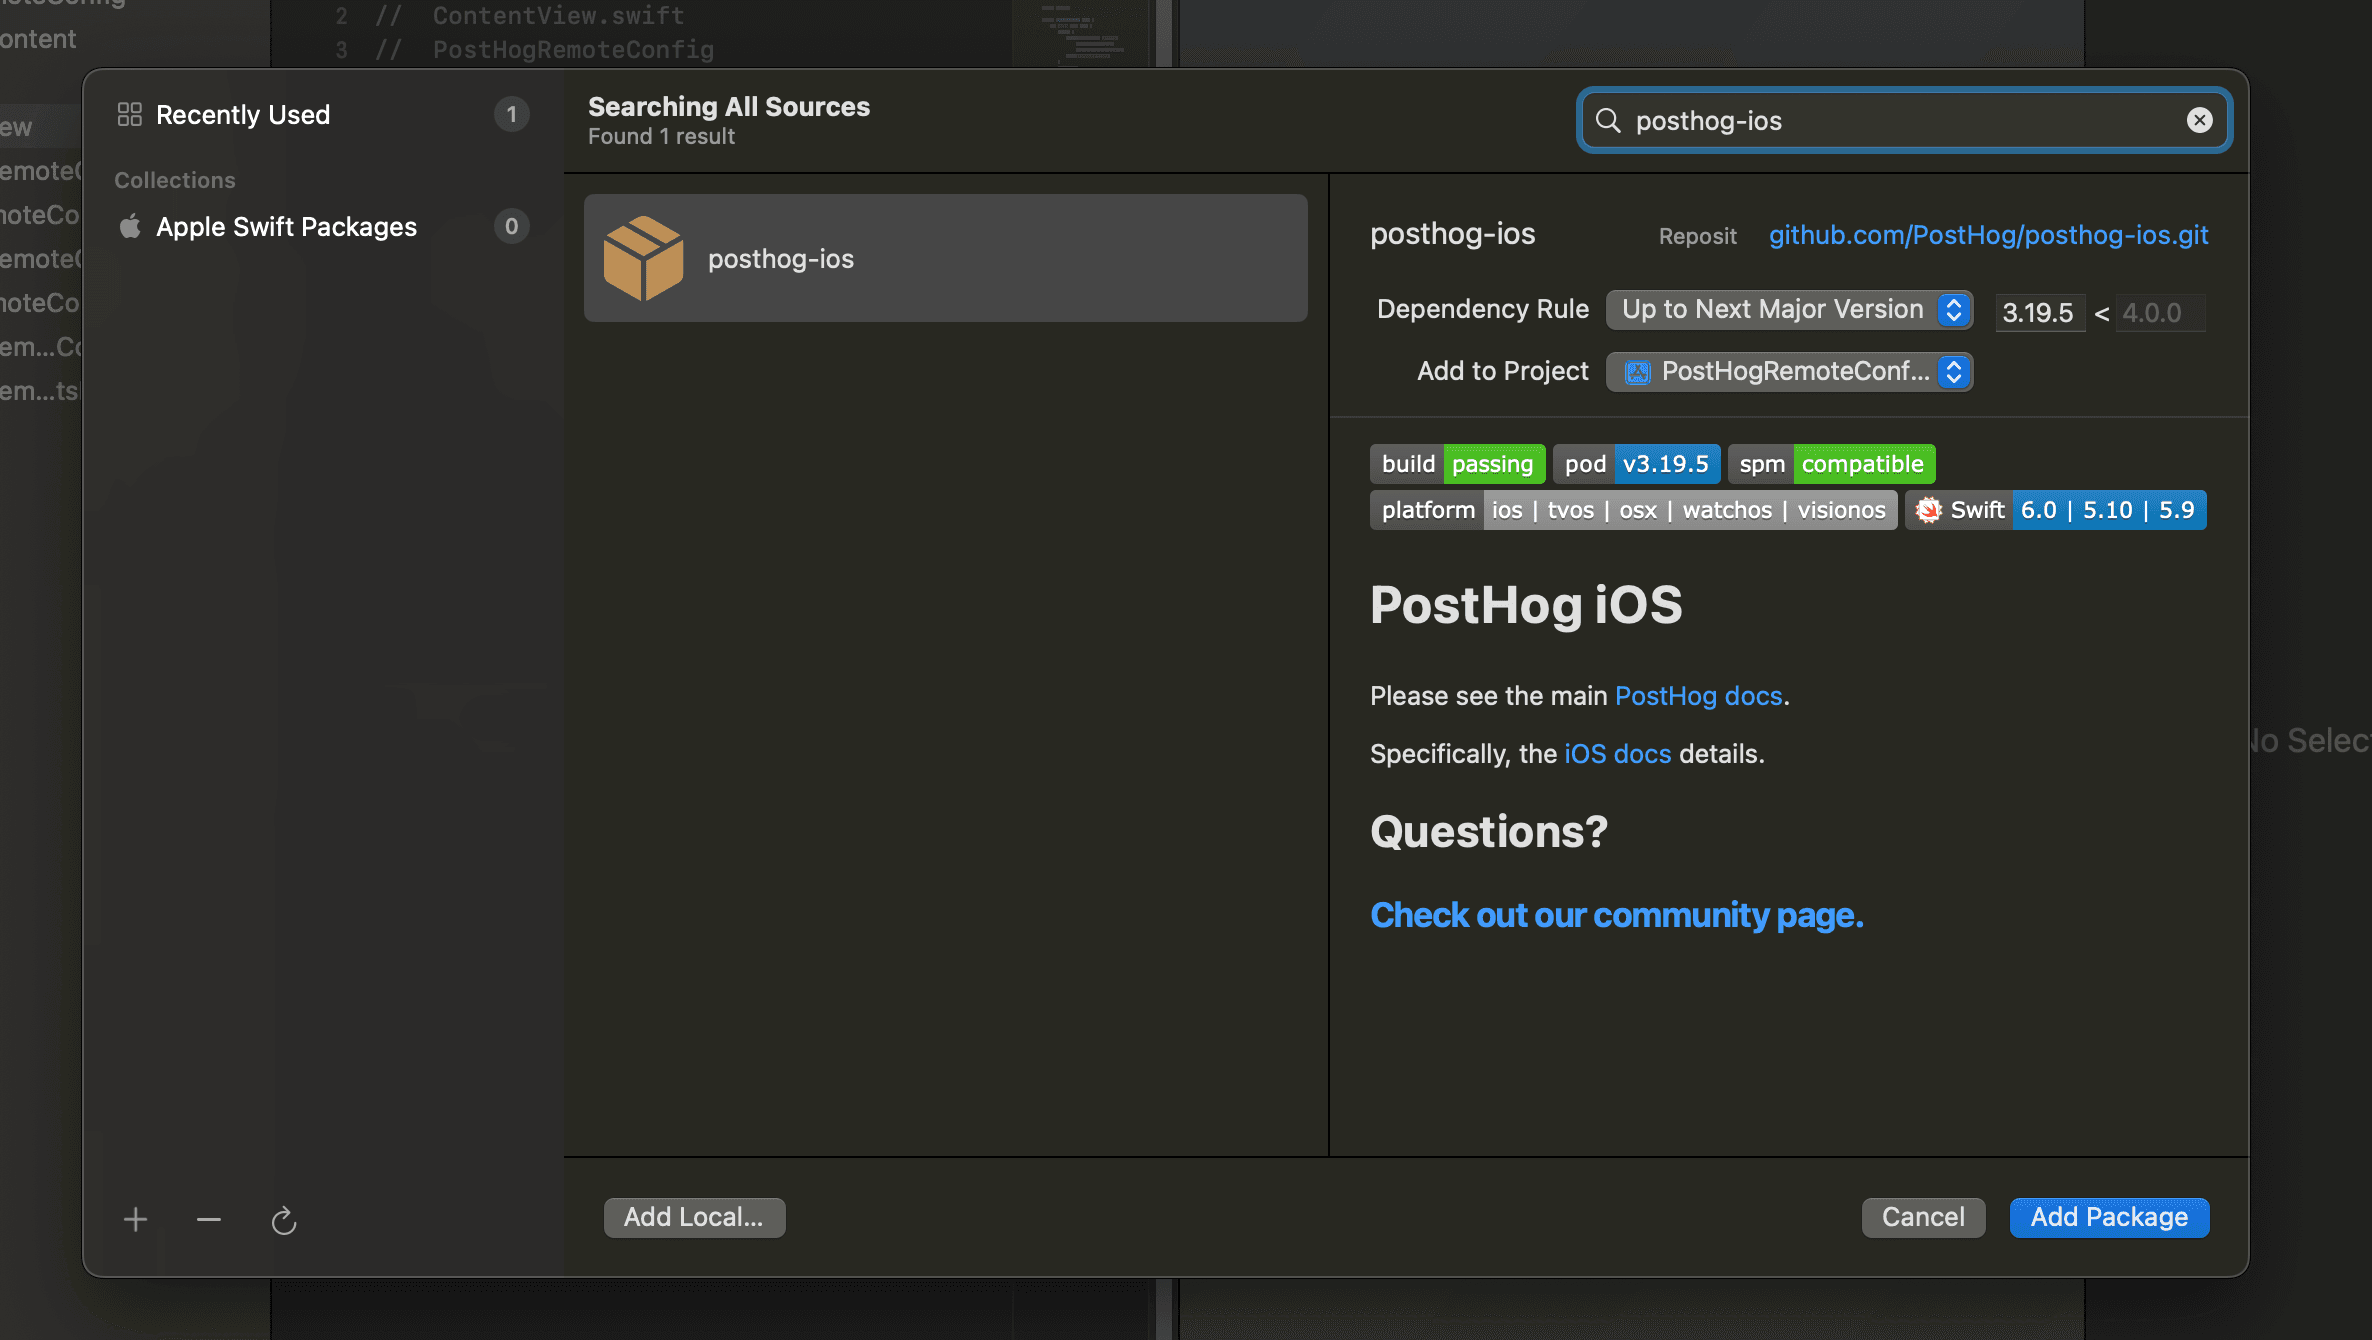Click the magnifying glass in search field
The width and height of the screenshot is (2372, 1340).
pyautogui.click(x=1608, y=121)
